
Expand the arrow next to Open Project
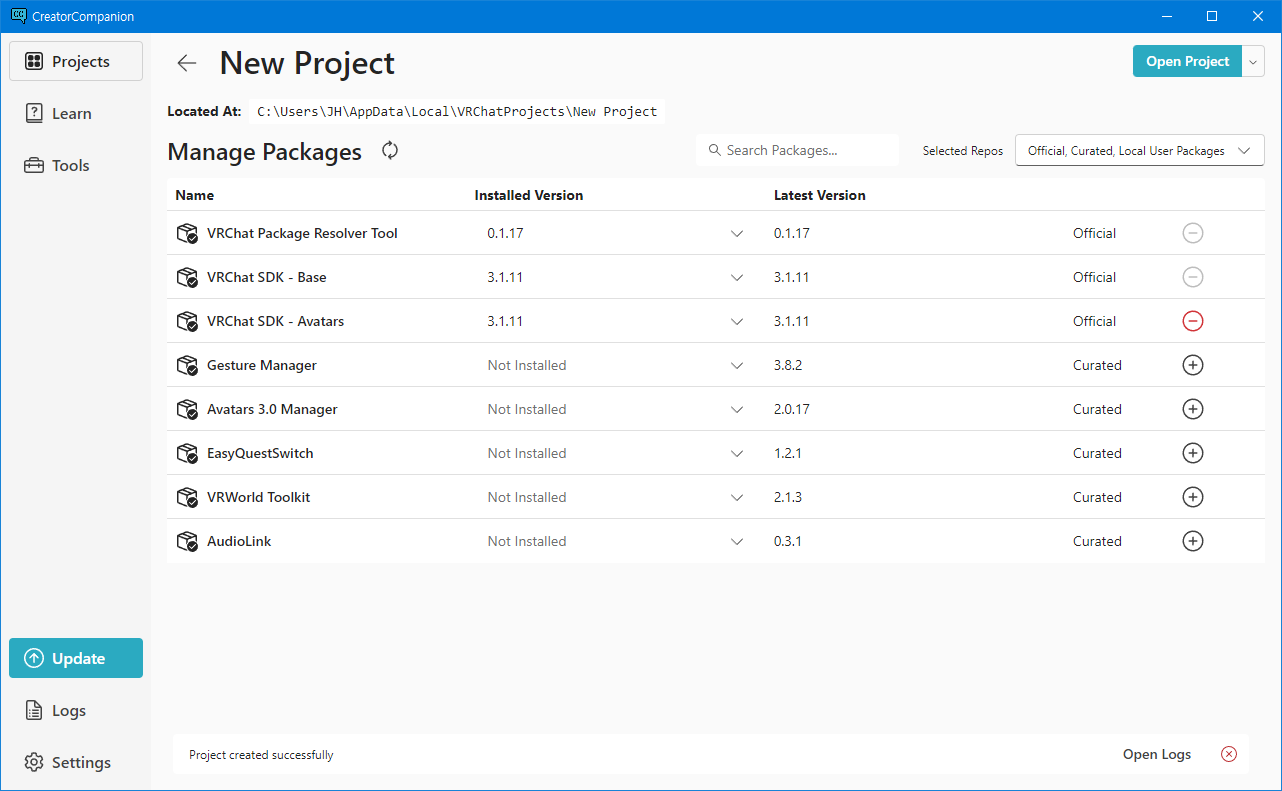point(1254,61)
